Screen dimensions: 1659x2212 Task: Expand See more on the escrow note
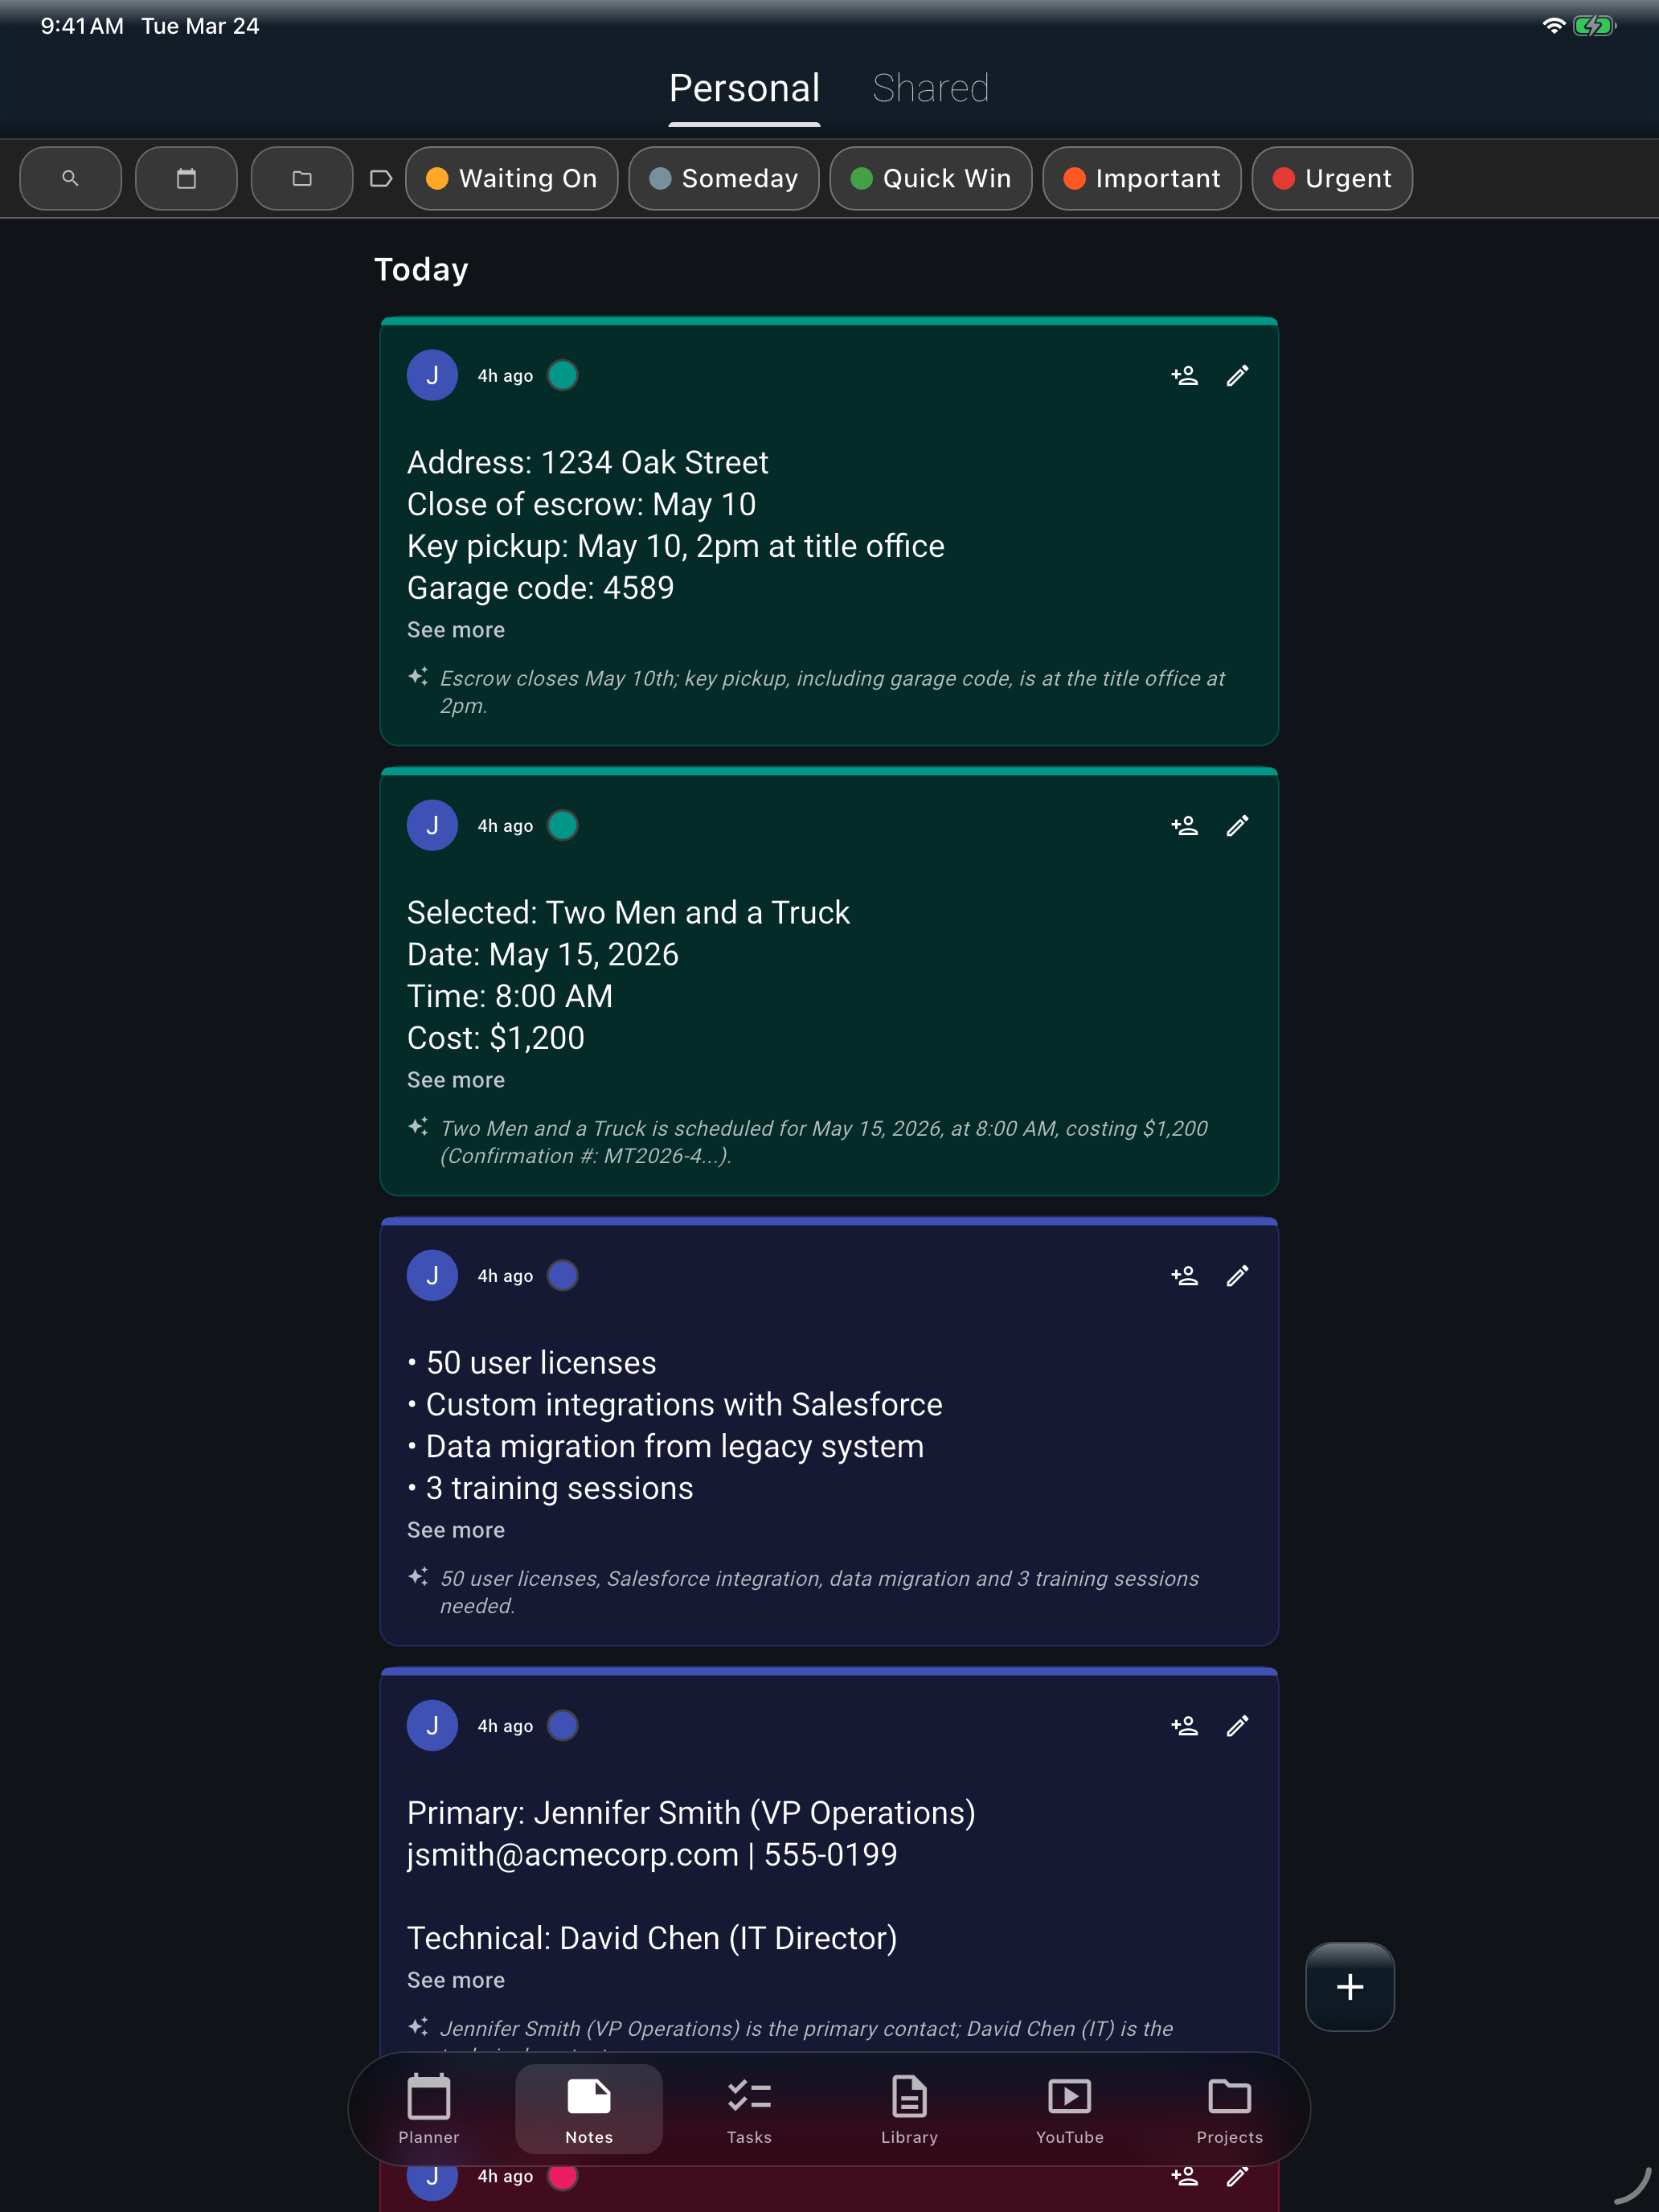click(455, 630)
